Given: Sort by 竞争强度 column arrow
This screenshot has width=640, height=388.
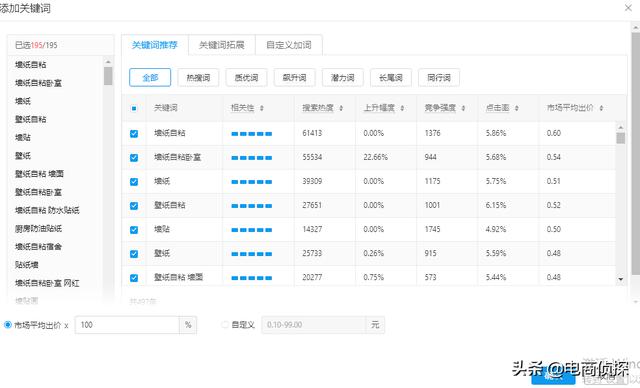Looking at the screenshot, I should tap(463, 108).
